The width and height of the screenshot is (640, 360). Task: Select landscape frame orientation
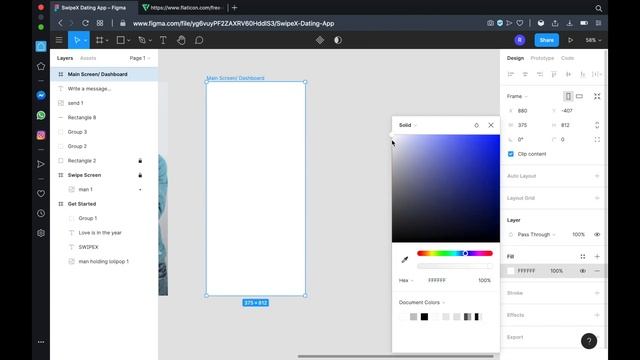click(580, 96)
